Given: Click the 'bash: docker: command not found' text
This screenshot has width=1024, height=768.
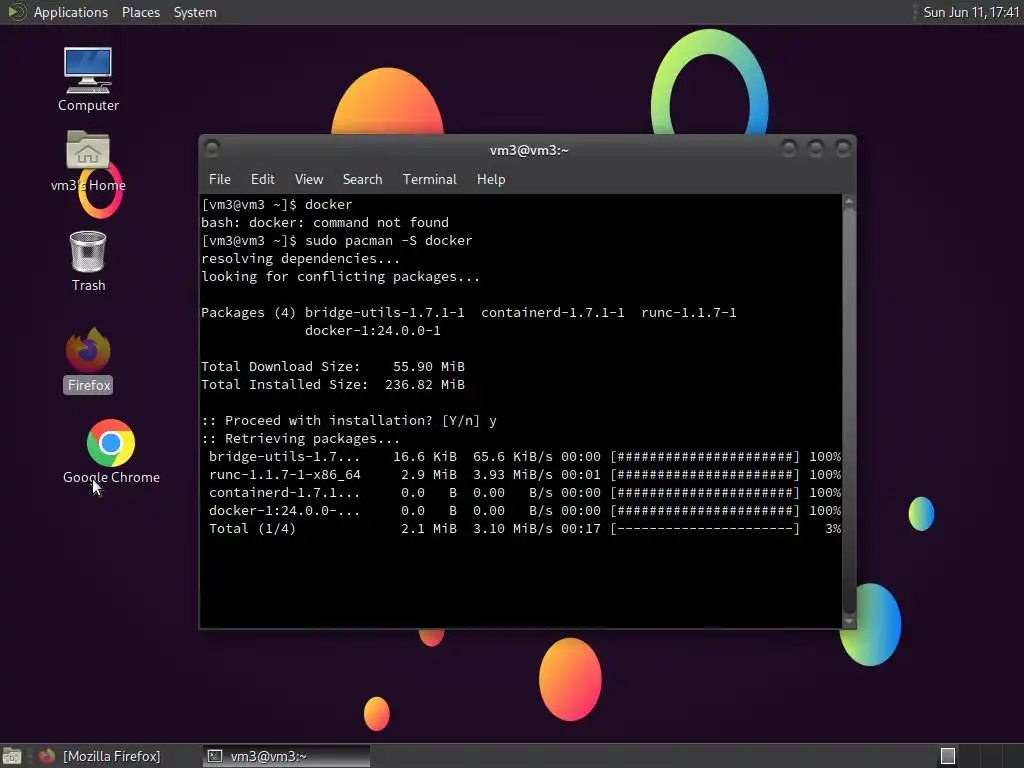Looking at the screenshot, I should coord(325,223).
